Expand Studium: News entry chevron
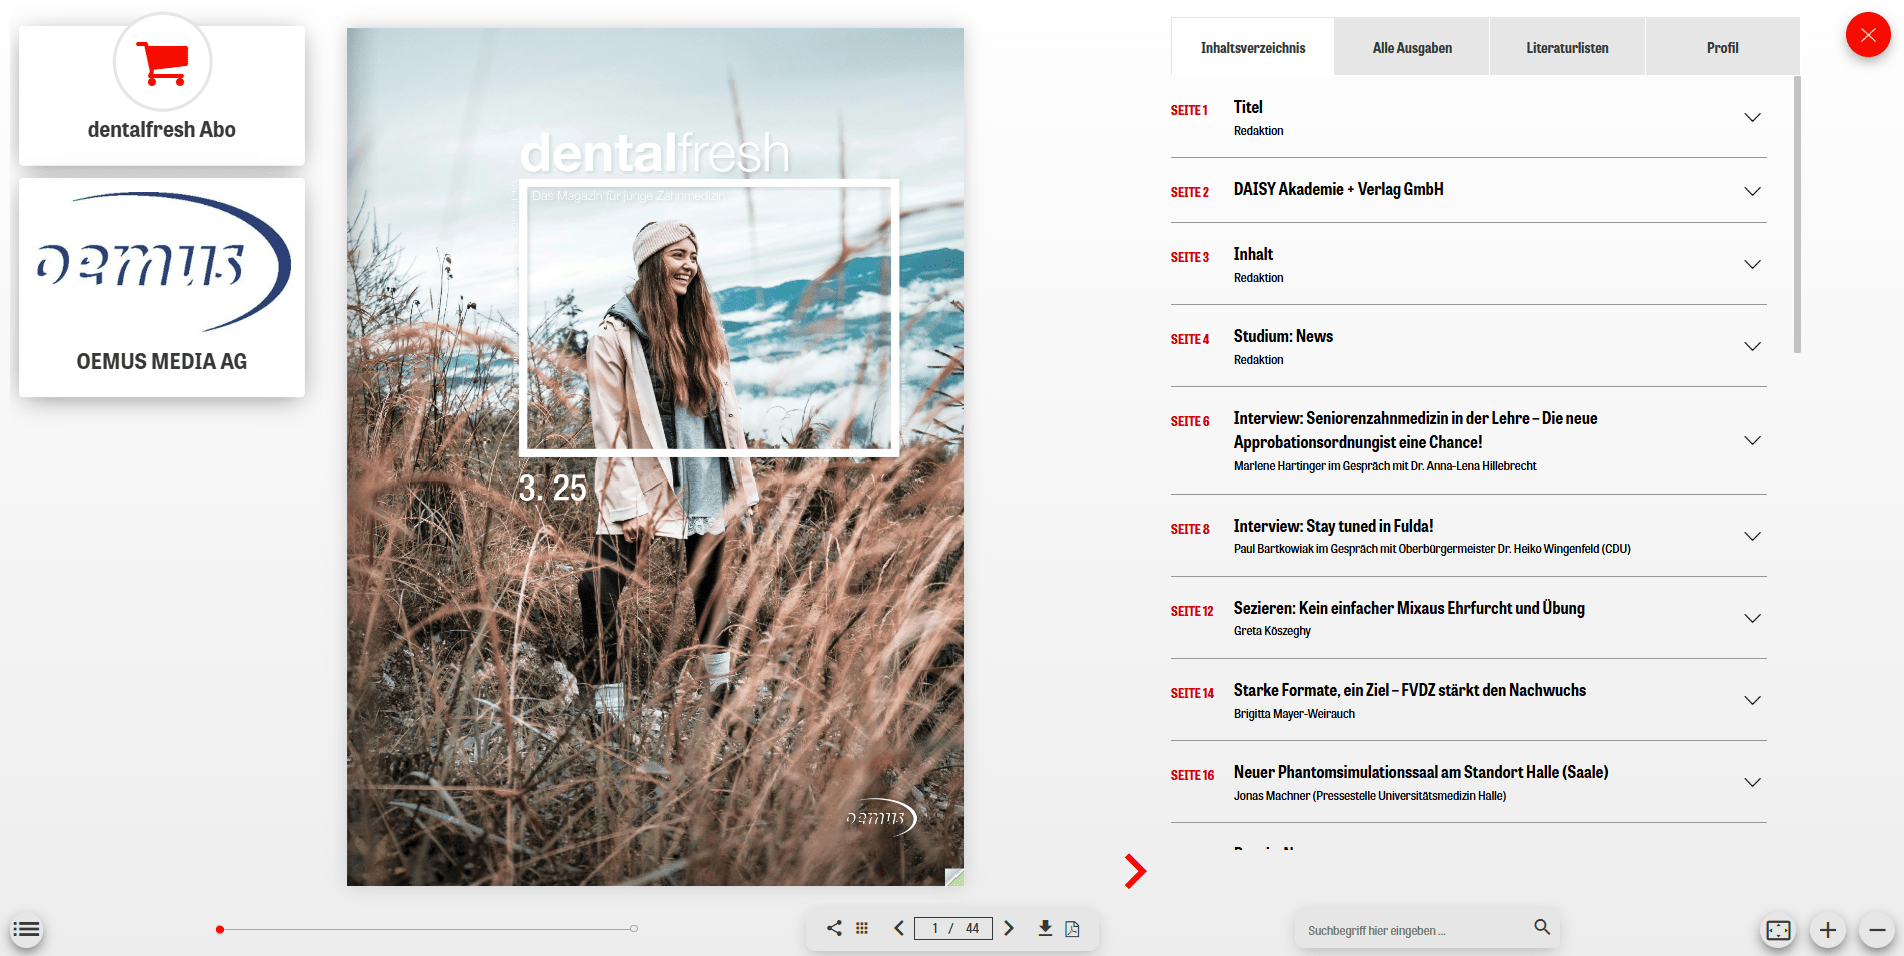The image size is (1904, 956). click(1752, 346)
